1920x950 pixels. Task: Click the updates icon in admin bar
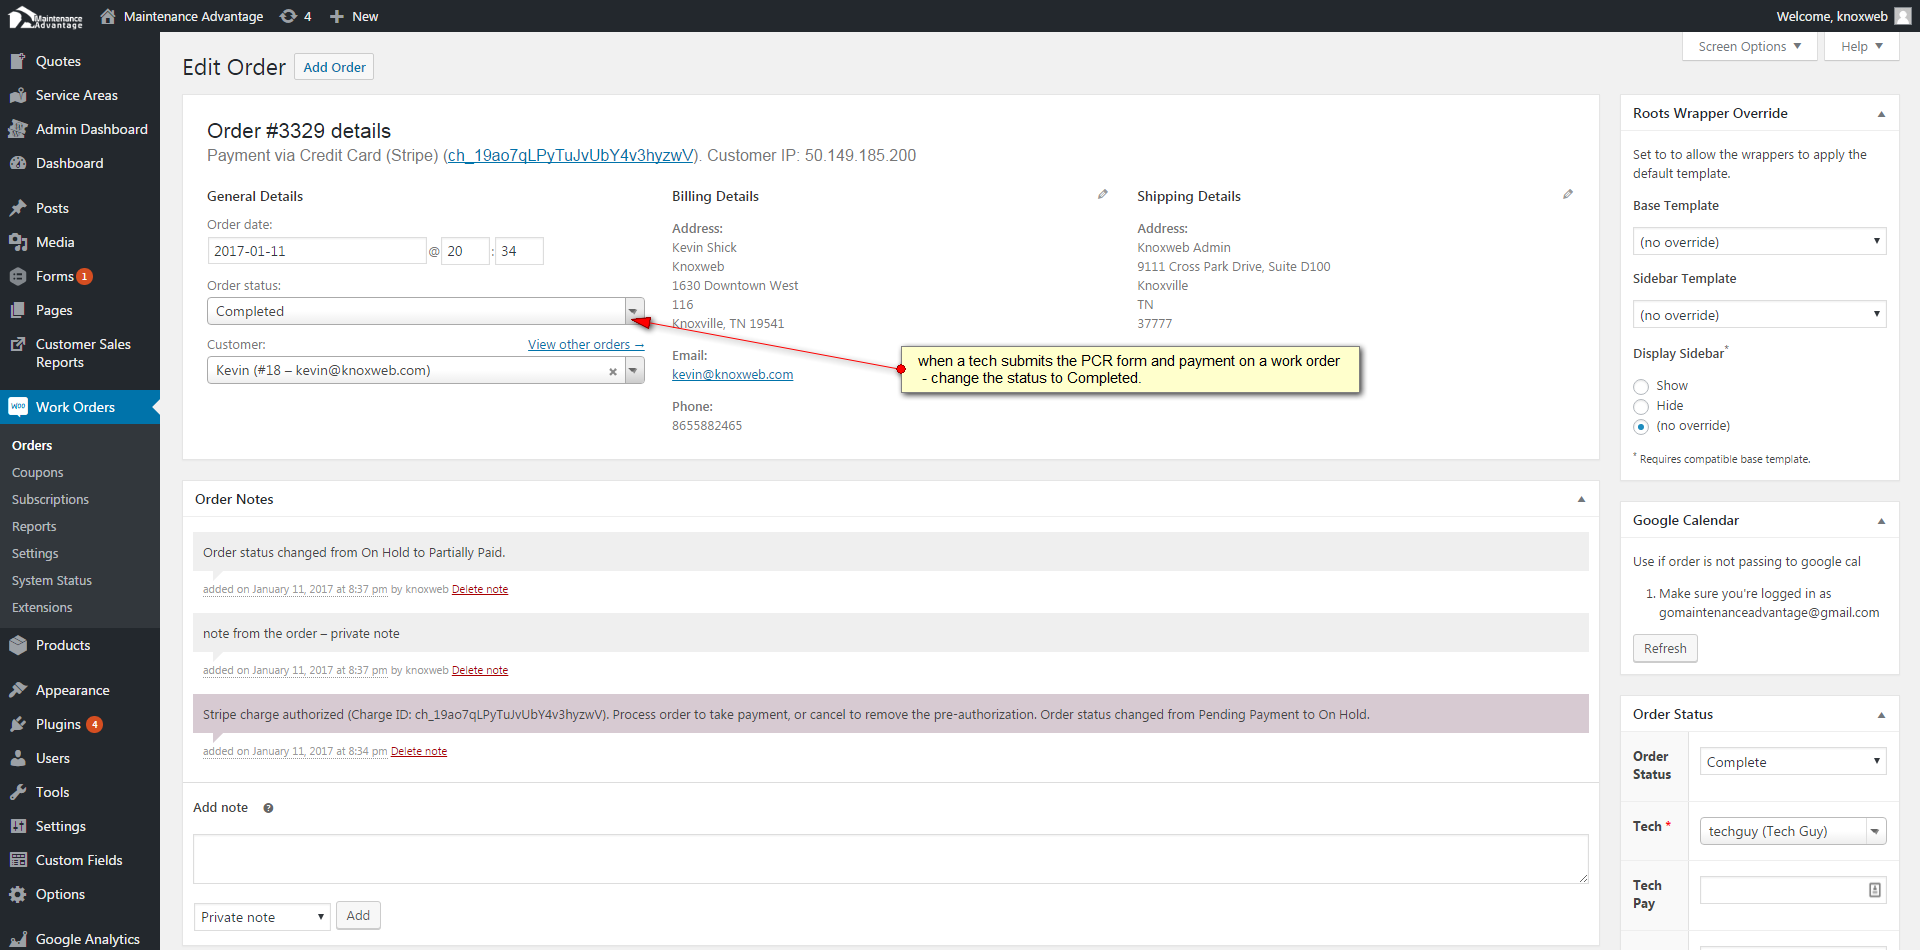coord(289,16)
